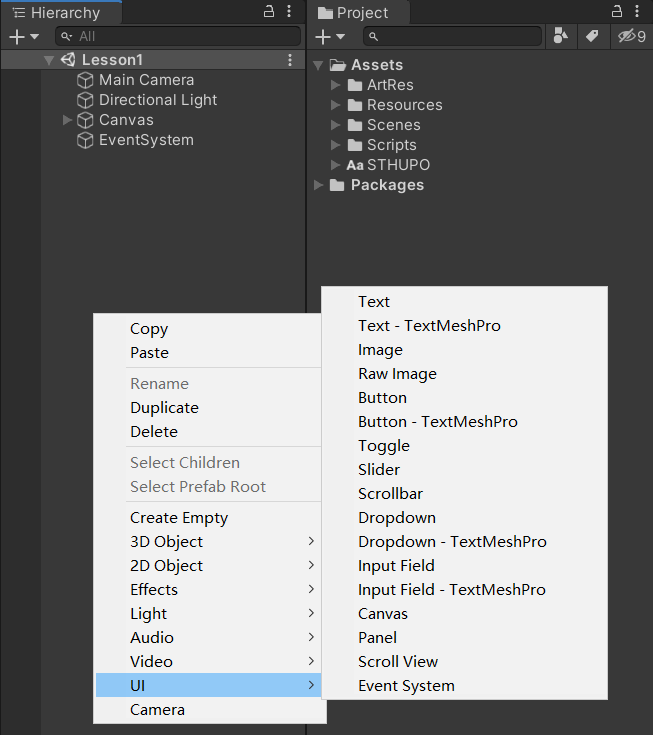The width and height of the screenshot is (653, 735).
Task: Open the Project panel three-dot options menu
Action: (637, 11)
